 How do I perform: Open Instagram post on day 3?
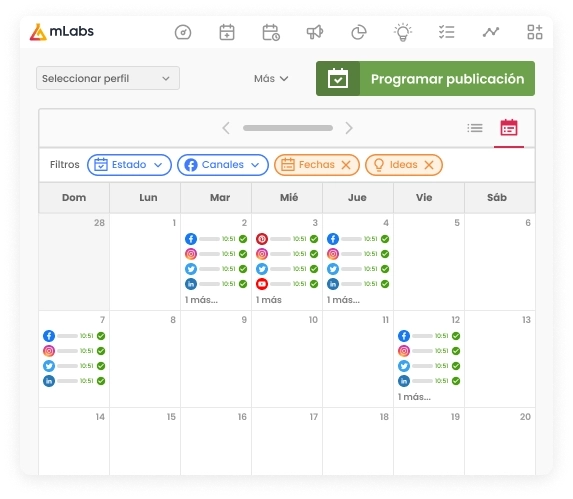[x=287, y=254]
